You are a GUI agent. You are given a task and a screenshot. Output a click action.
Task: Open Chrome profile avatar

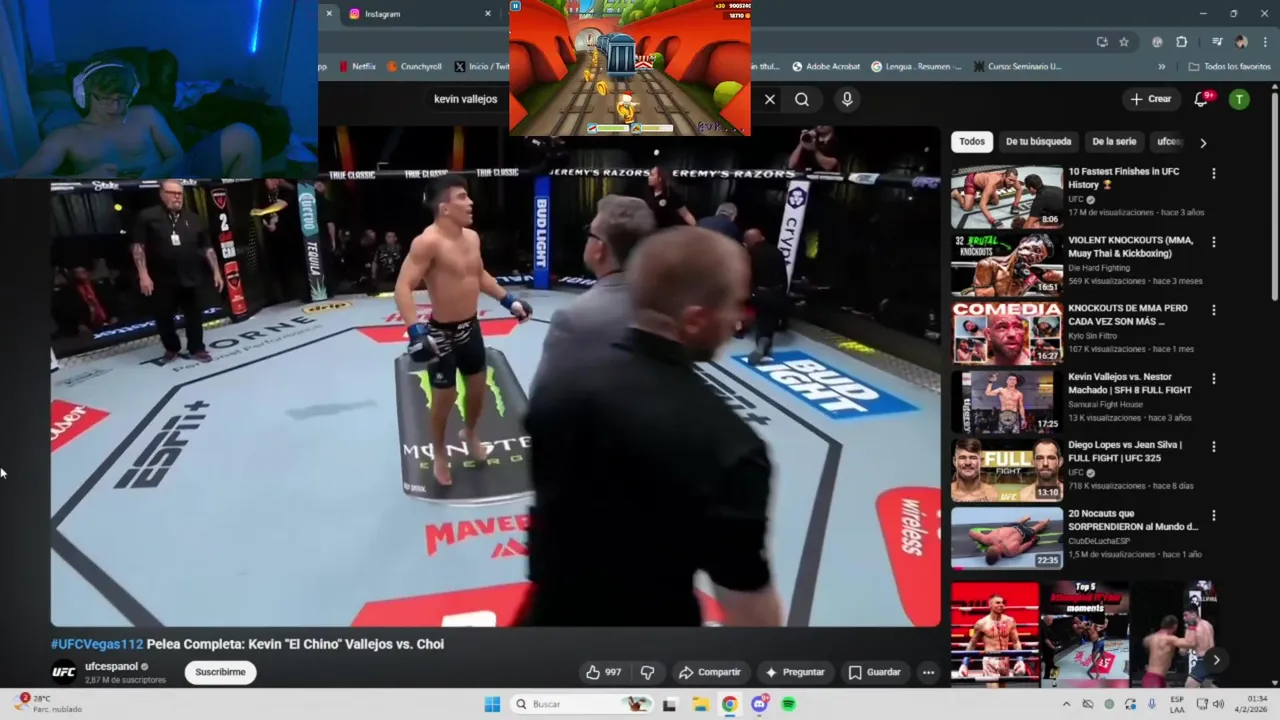(1241, 42)
